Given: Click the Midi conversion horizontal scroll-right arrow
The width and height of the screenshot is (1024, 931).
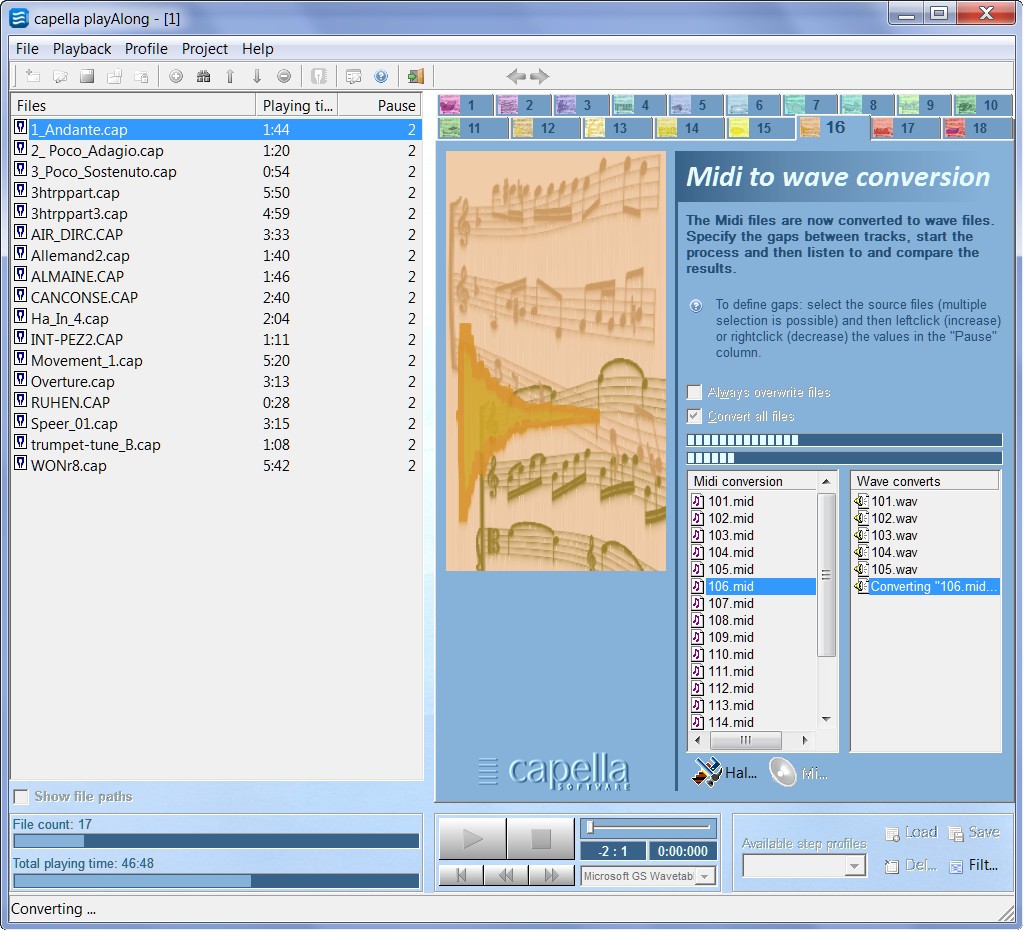Looking at the screenshot, I should click(805, 740).
